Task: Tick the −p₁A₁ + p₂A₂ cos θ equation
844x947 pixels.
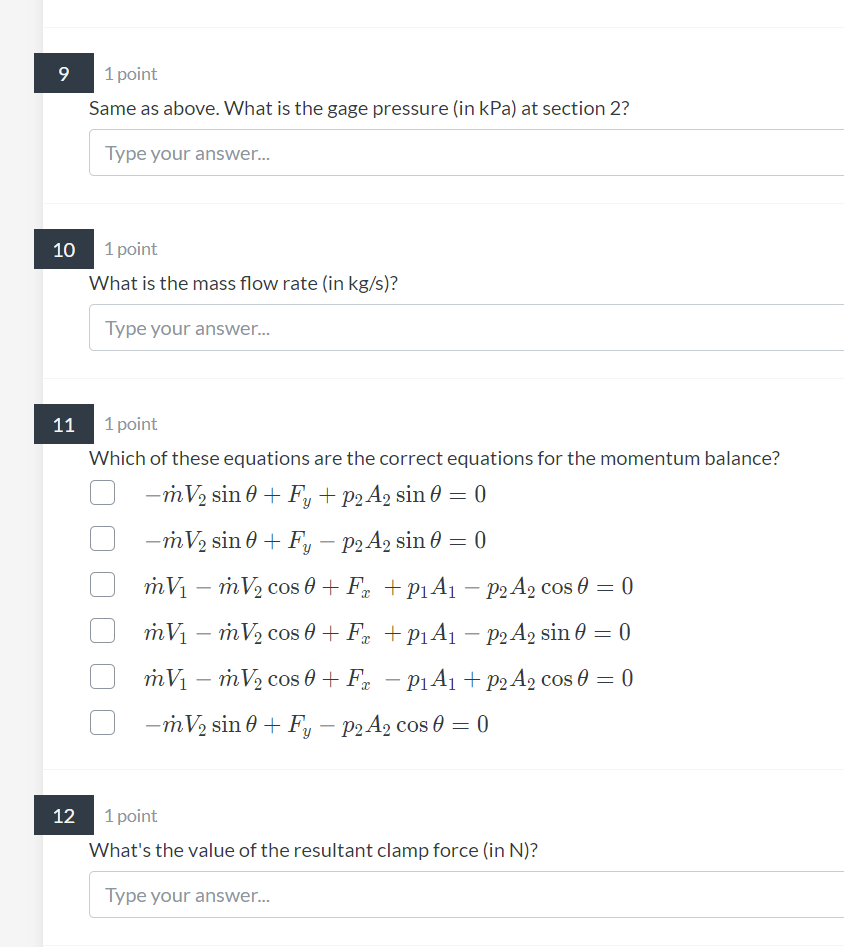Action: pos(102,677)
